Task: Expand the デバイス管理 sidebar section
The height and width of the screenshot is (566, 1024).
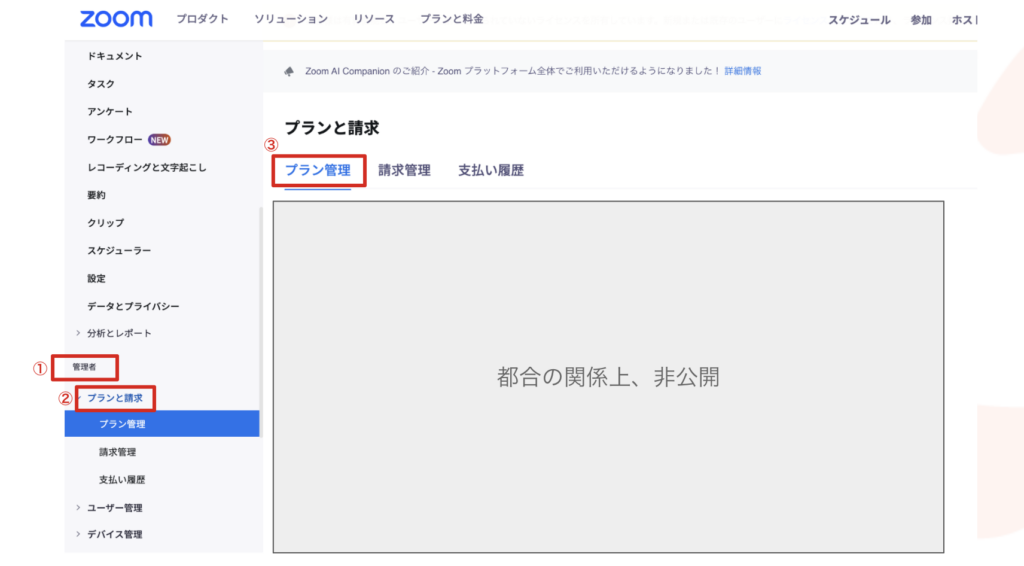Action: [79, 534]
